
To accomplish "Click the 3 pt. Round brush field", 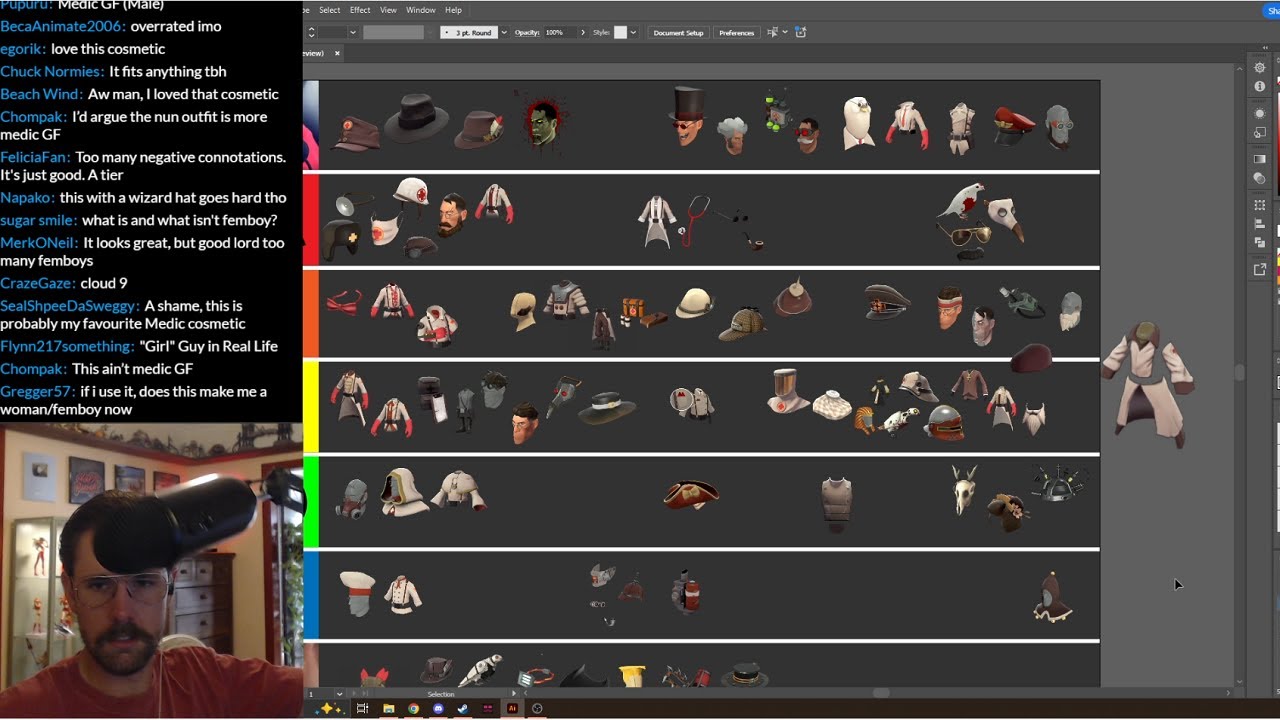I will point(469,32).
